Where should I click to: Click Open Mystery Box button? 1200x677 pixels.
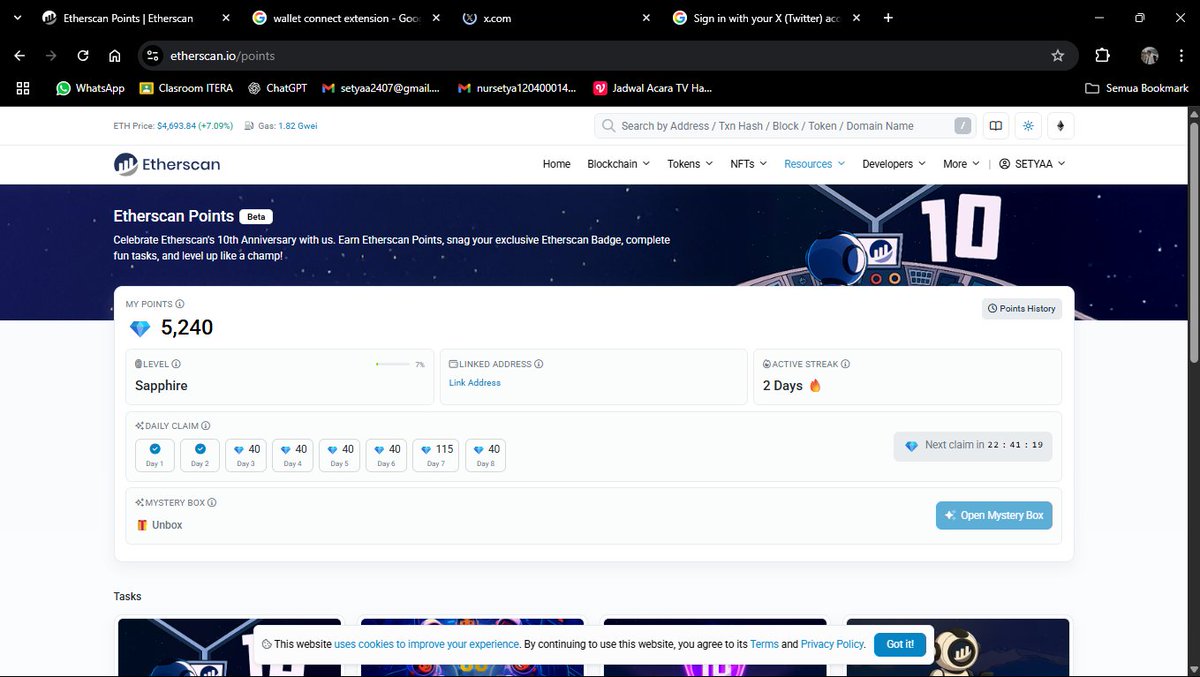point(994,515)
